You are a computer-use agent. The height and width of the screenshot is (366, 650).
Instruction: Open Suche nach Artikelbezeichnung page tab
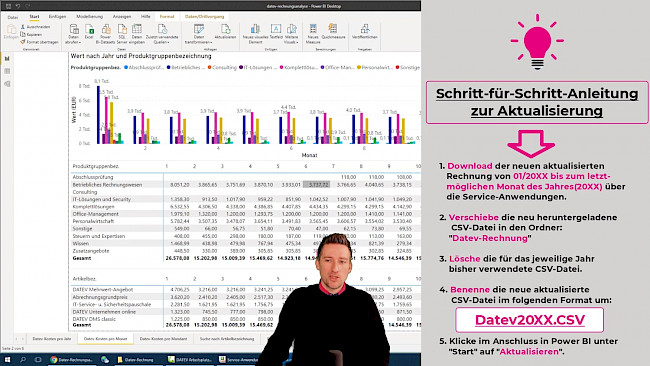click(x=227, y=339)
